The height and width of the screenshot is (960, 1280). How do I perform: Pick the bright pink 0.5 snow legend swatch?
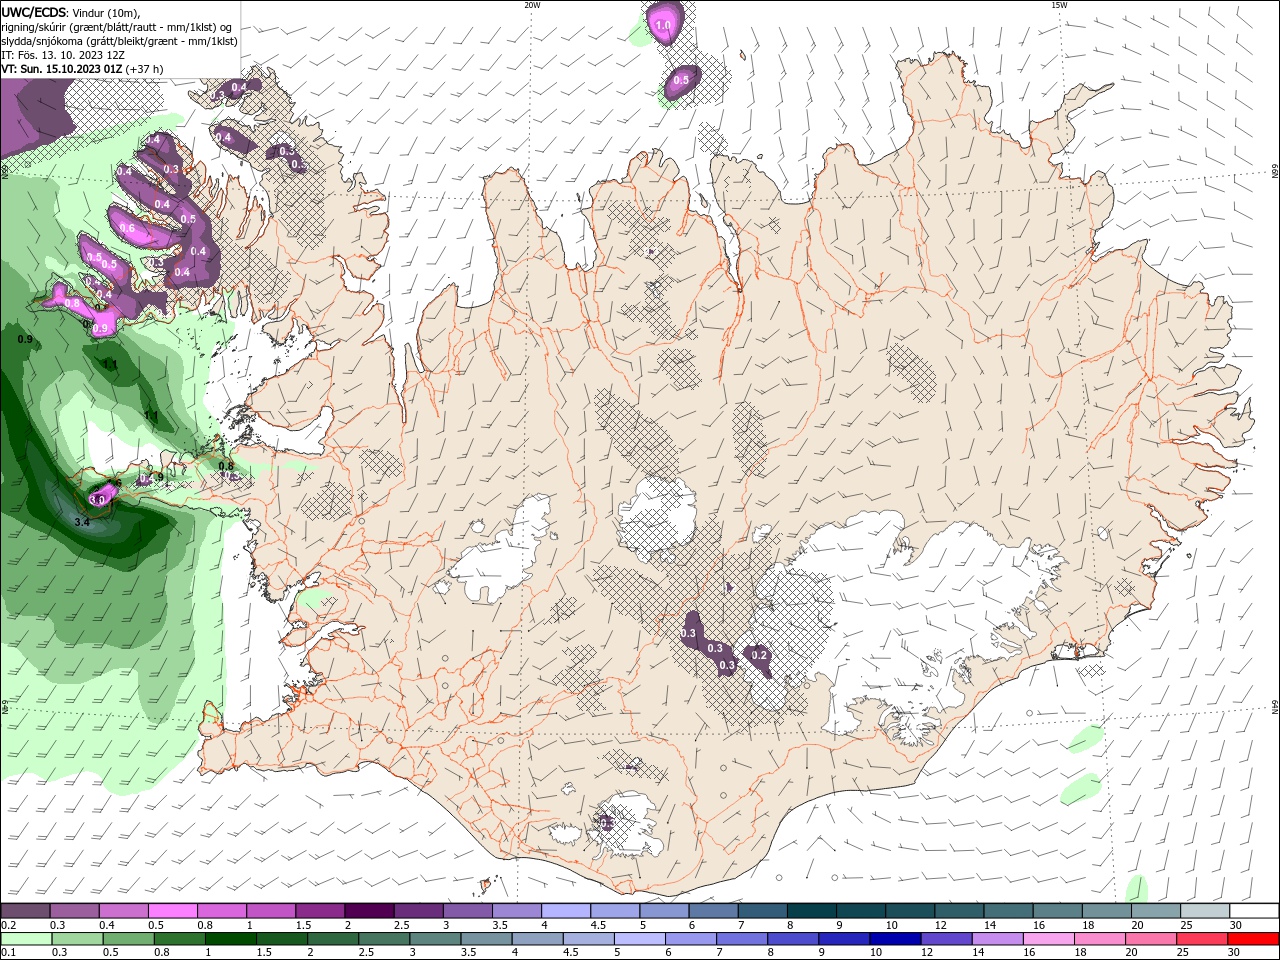[172, 911]
